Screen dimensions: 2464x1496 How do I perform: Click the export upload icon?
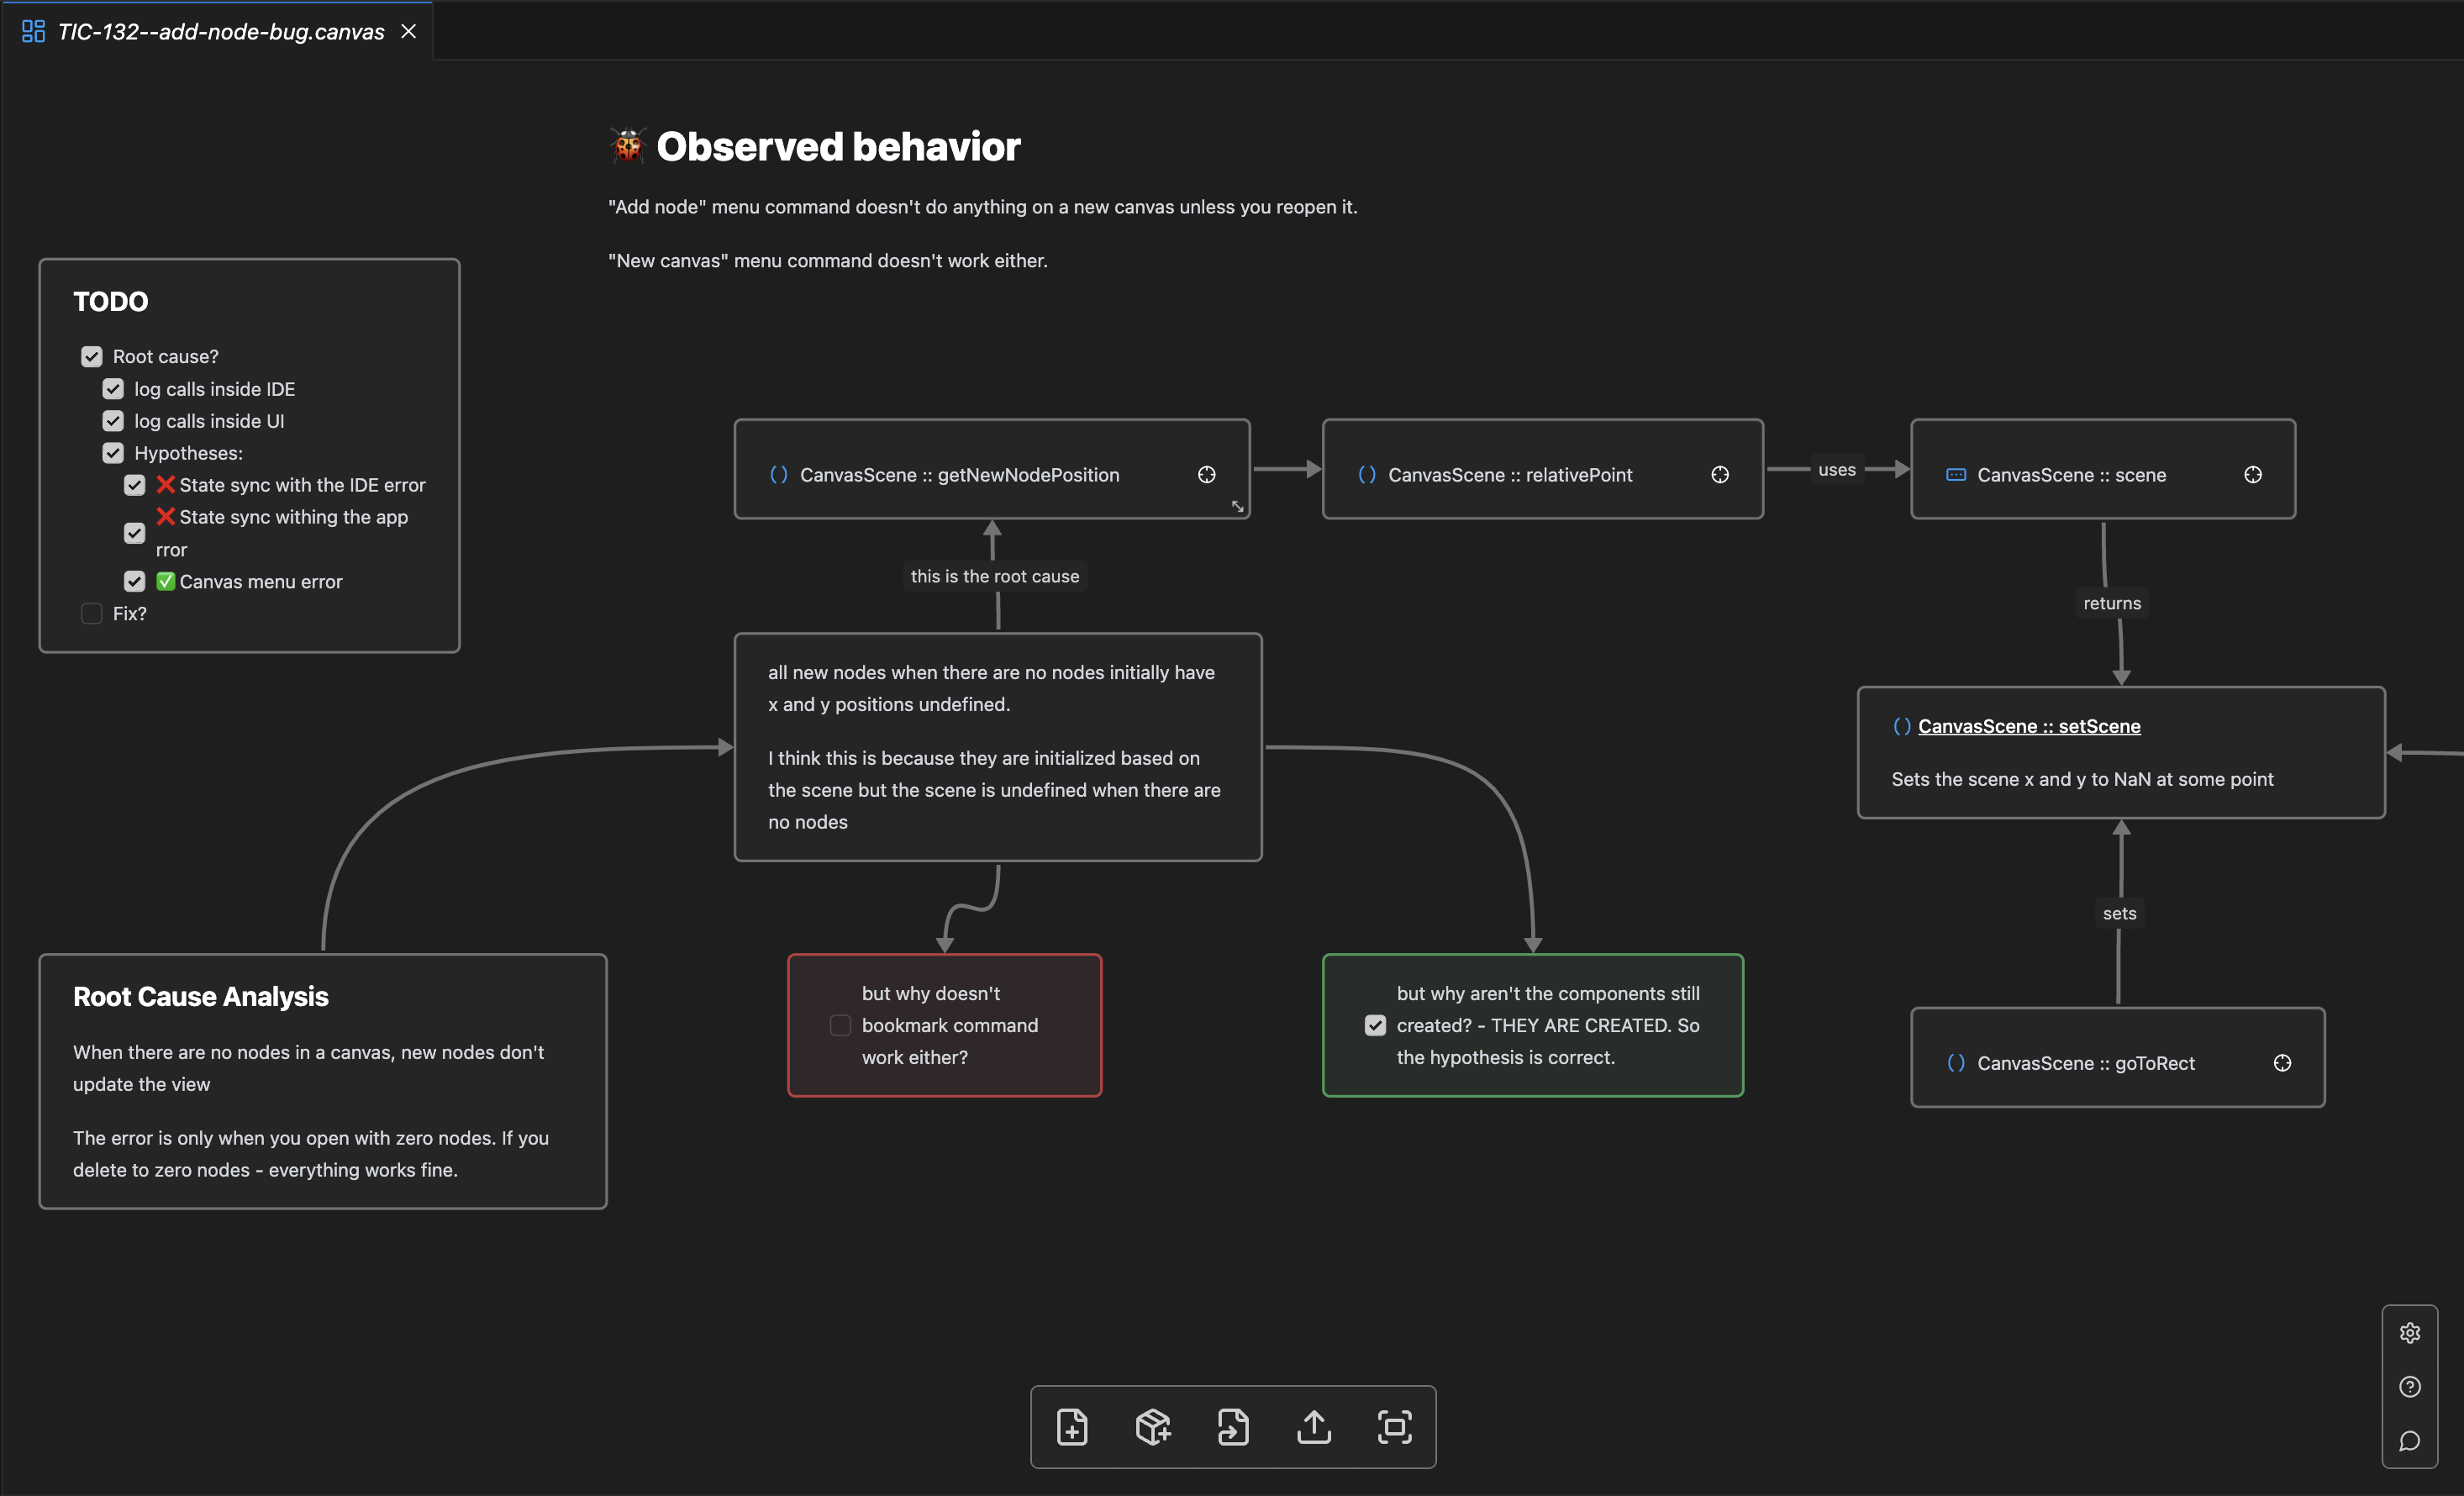pyautogui.click(x=1314, y=1427)
